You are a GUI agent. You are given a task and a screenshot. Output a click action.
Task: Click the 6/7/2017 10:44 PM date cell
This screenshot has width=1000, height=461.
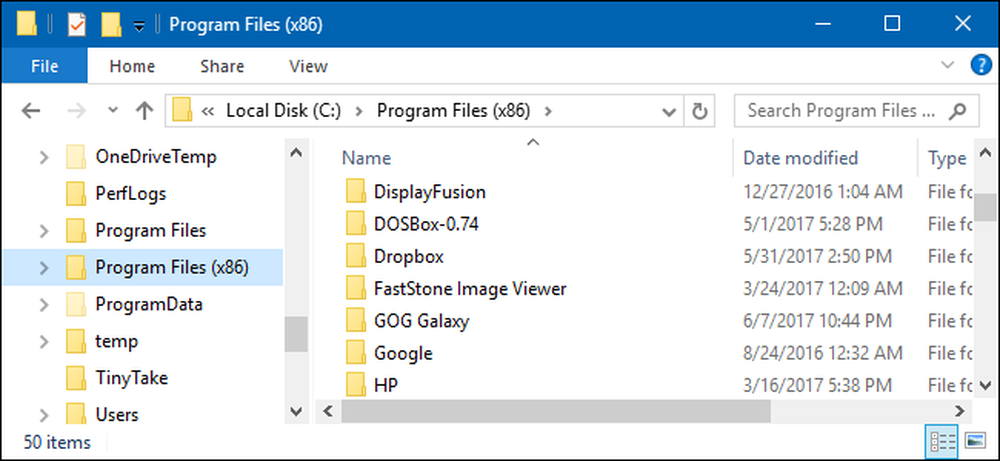818,321
